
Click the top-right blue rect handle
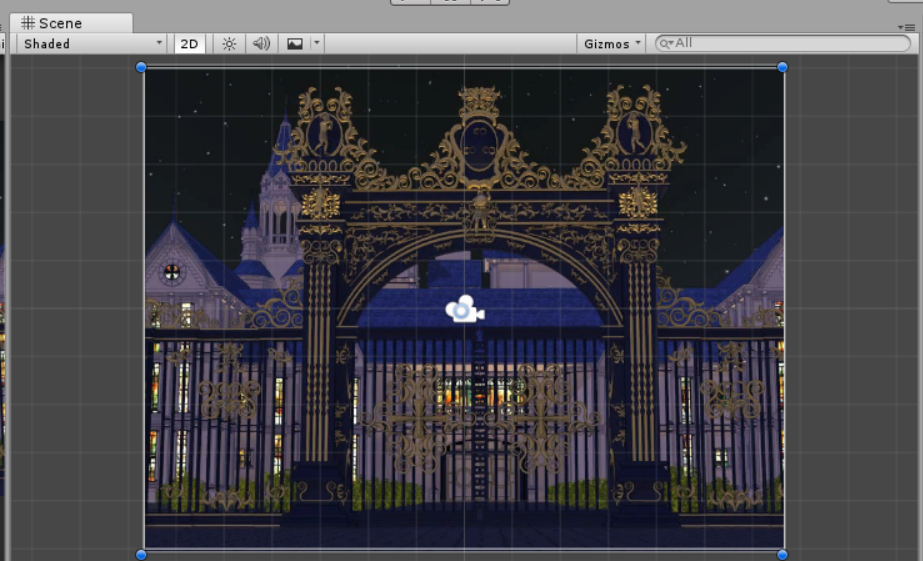point(782,67)
